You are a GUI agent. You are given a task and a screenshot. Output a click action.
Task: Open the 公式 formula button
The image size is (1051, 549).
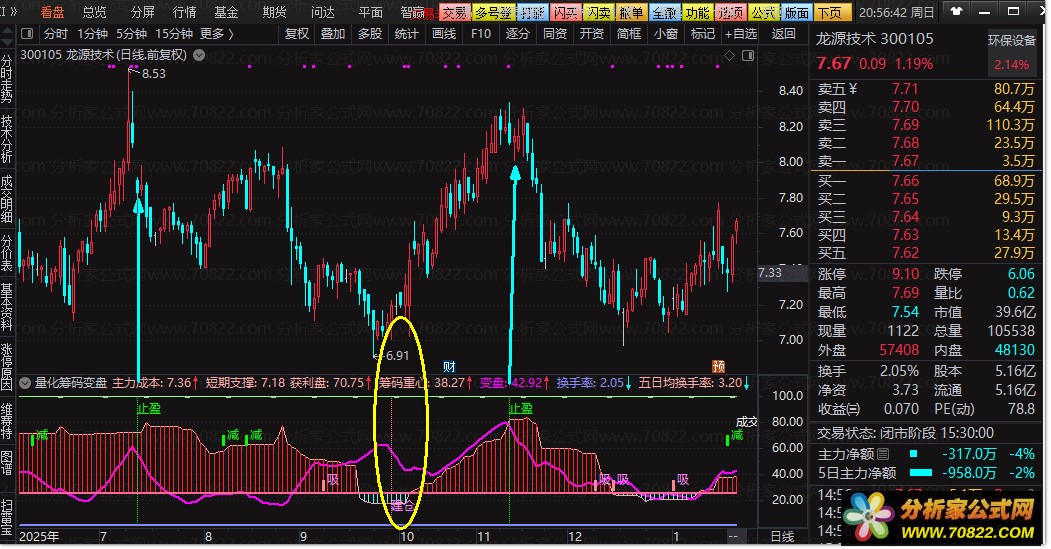coord(763,13)
